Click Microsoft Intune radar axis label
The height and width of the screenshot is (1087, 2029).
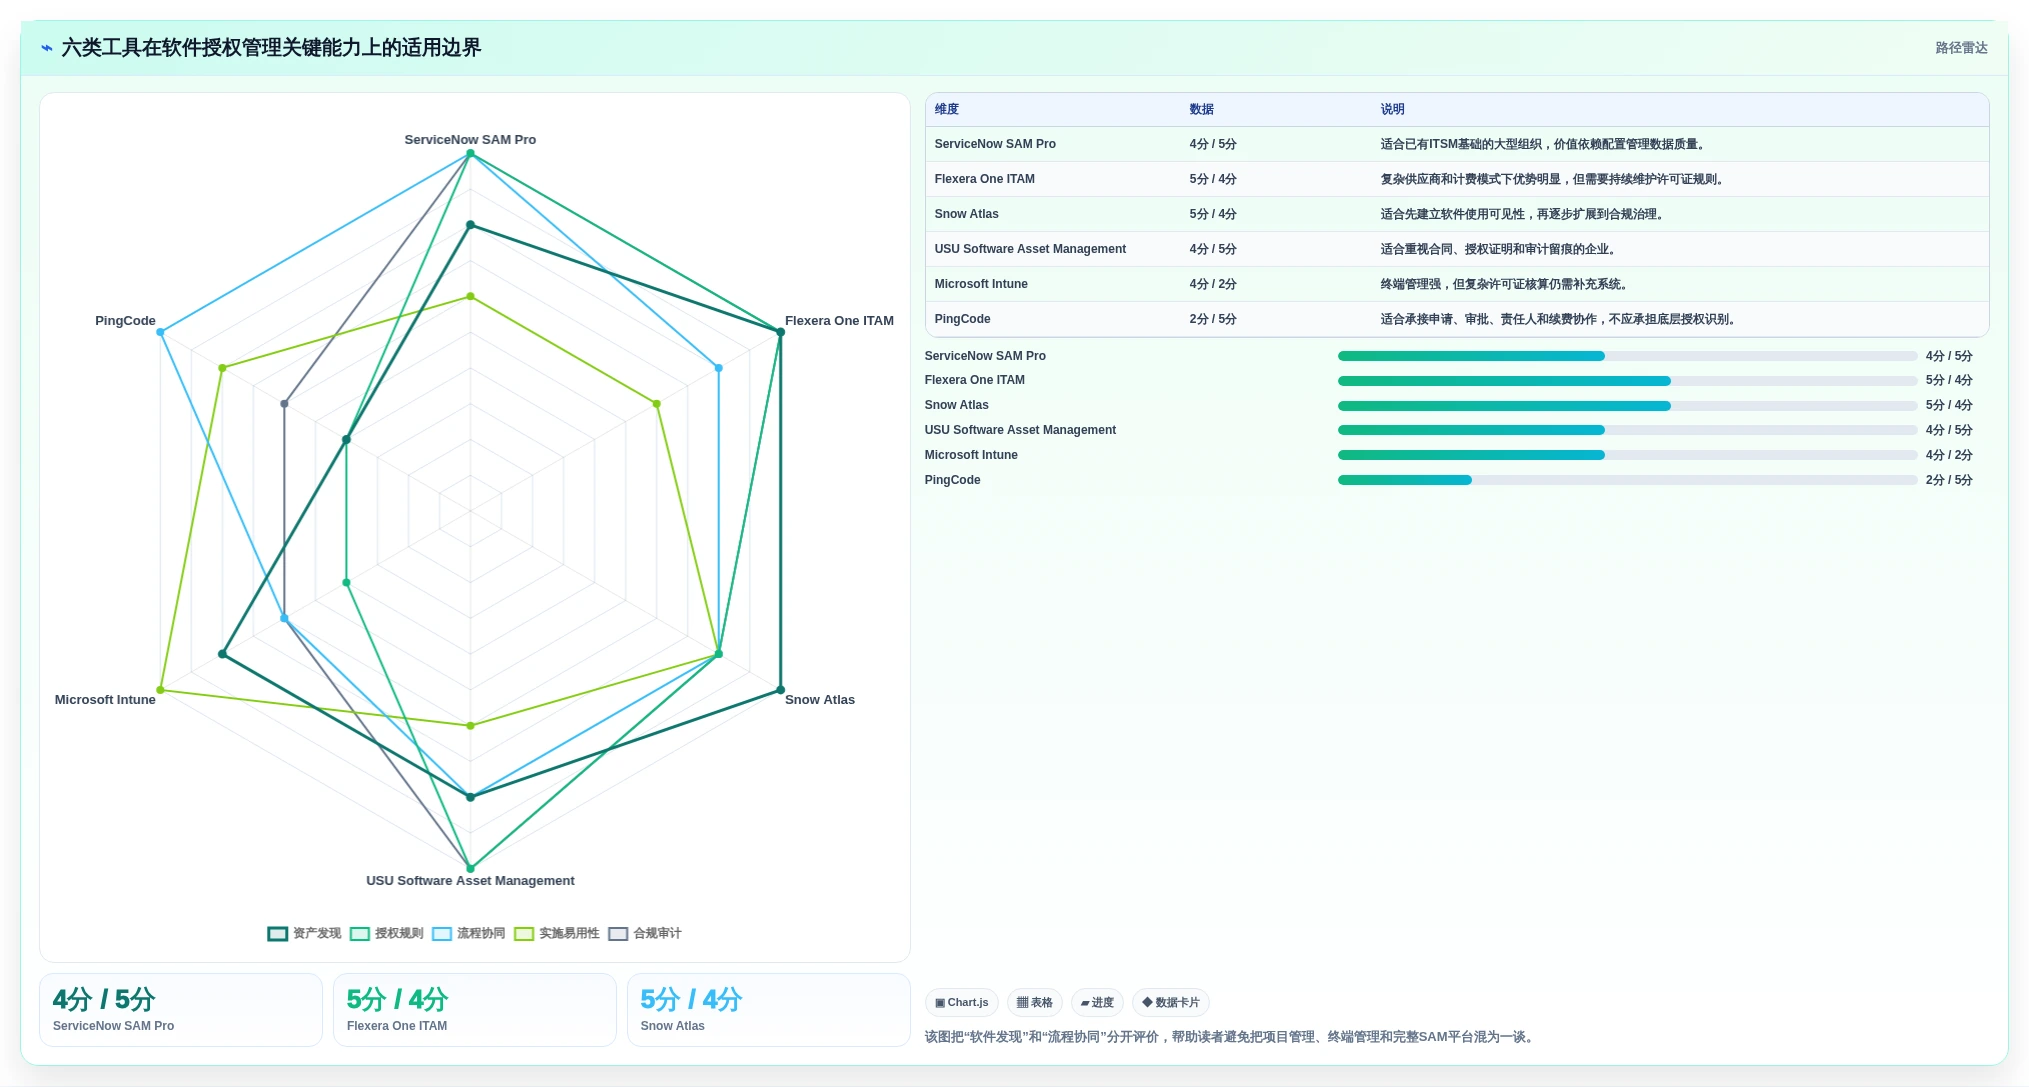(105, 700)
